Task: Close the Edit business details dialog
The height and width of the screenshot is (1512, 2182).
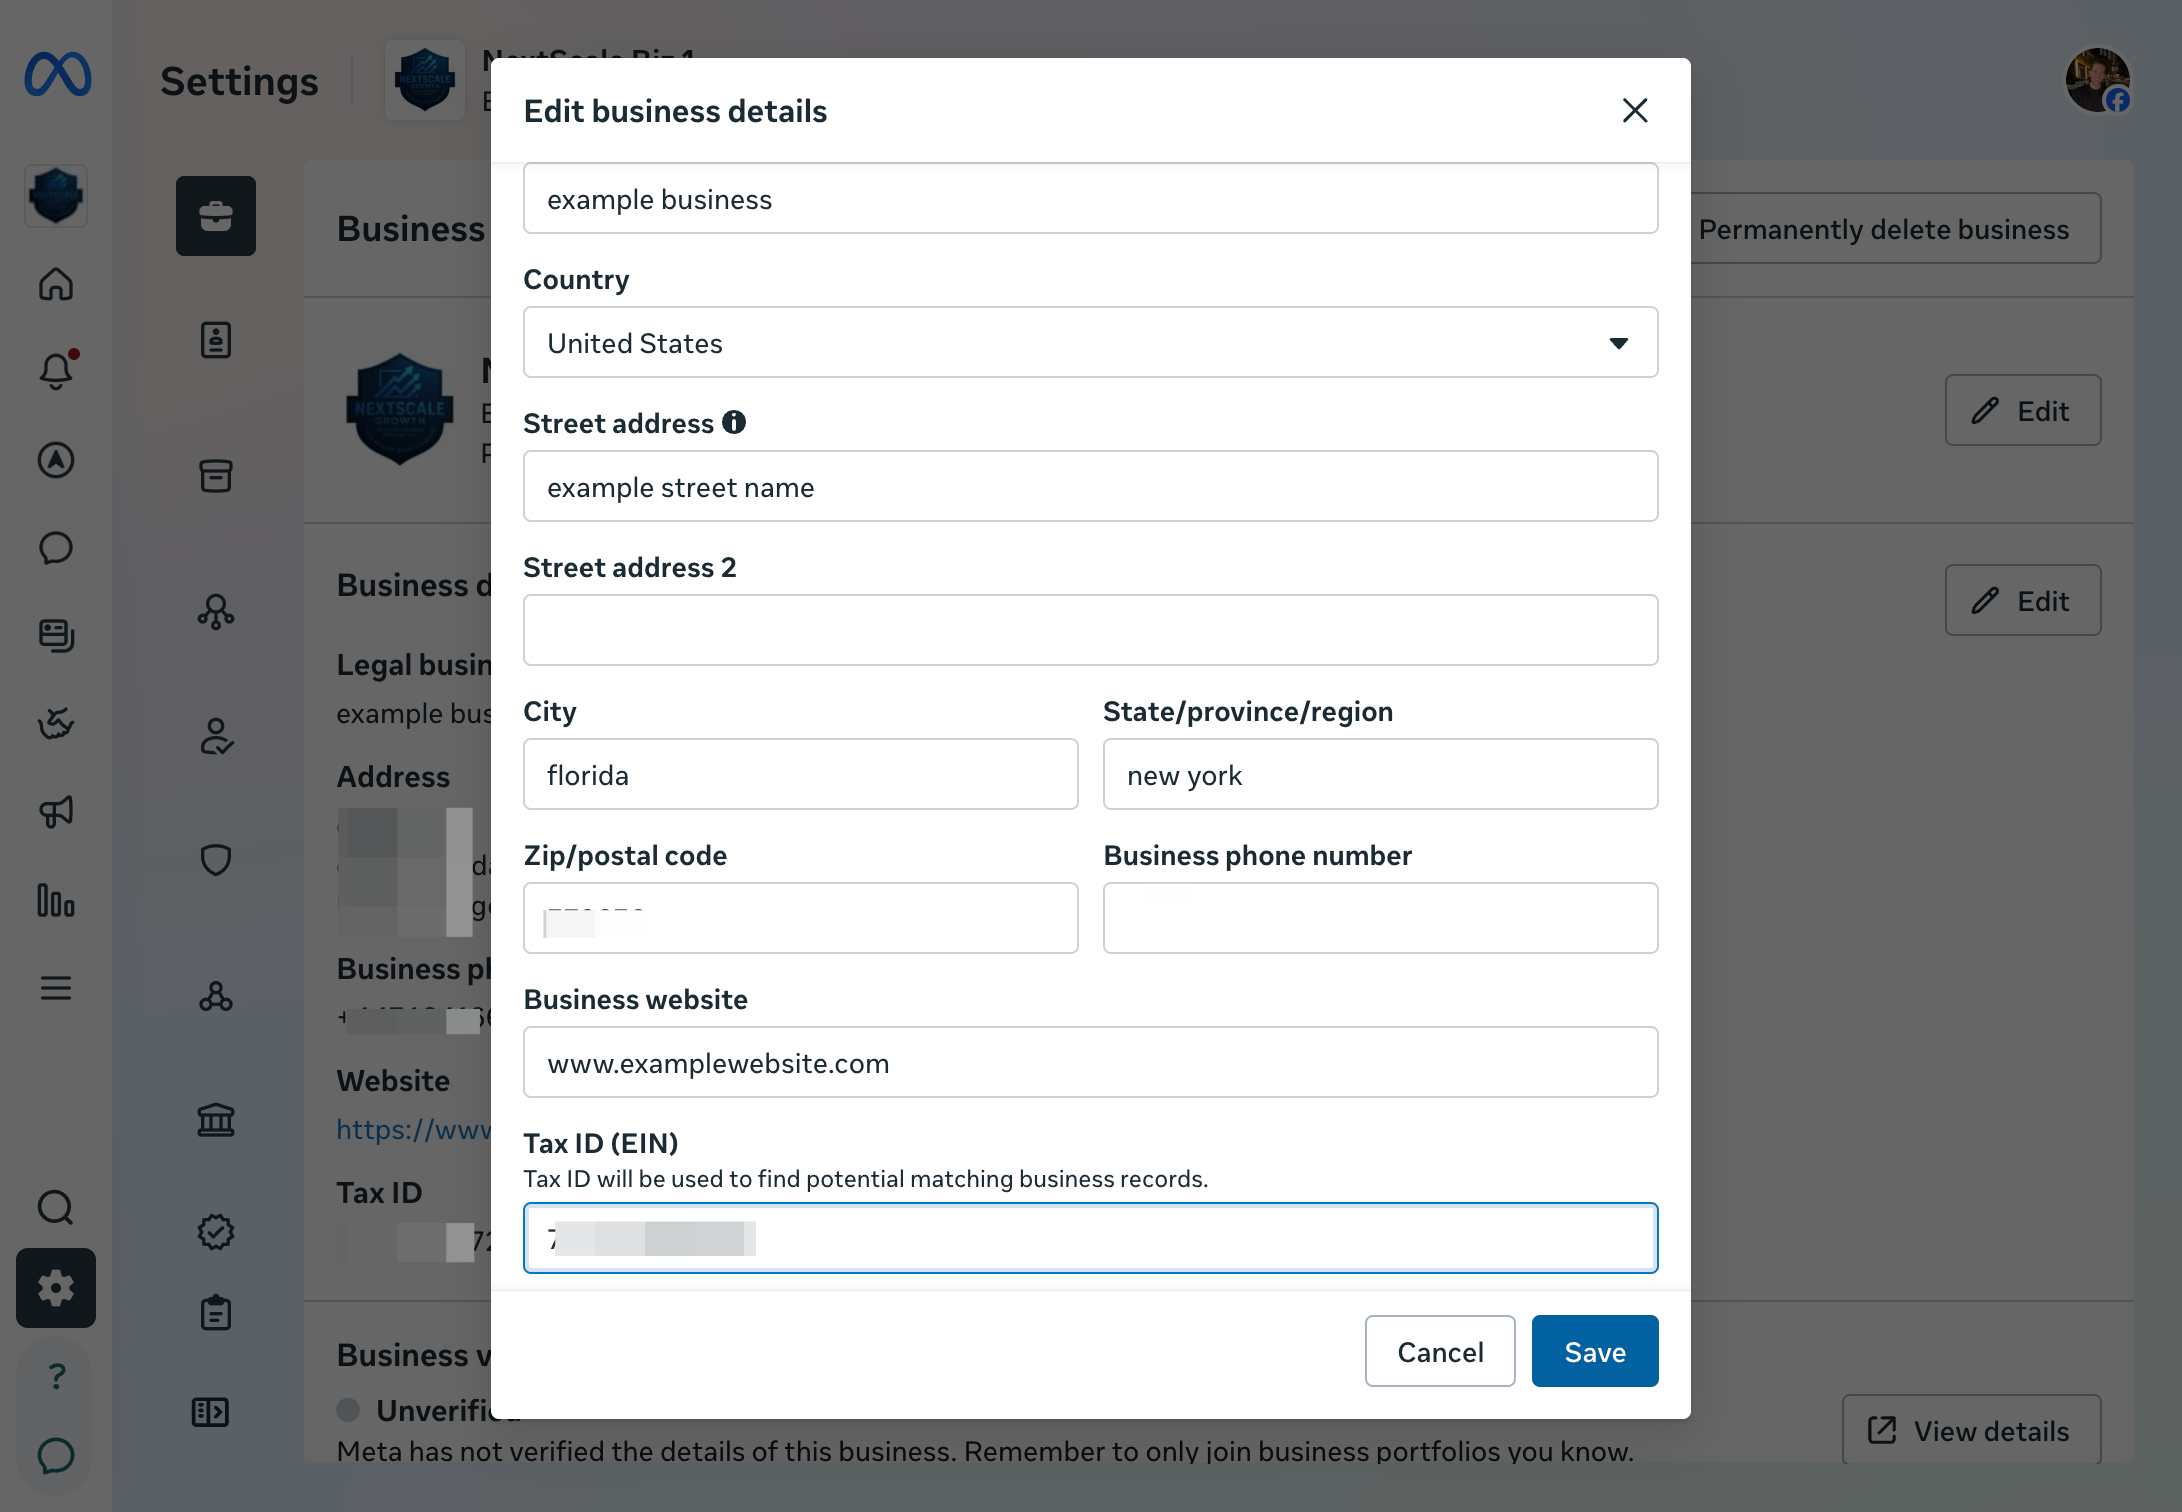Action: (1635, 110)
